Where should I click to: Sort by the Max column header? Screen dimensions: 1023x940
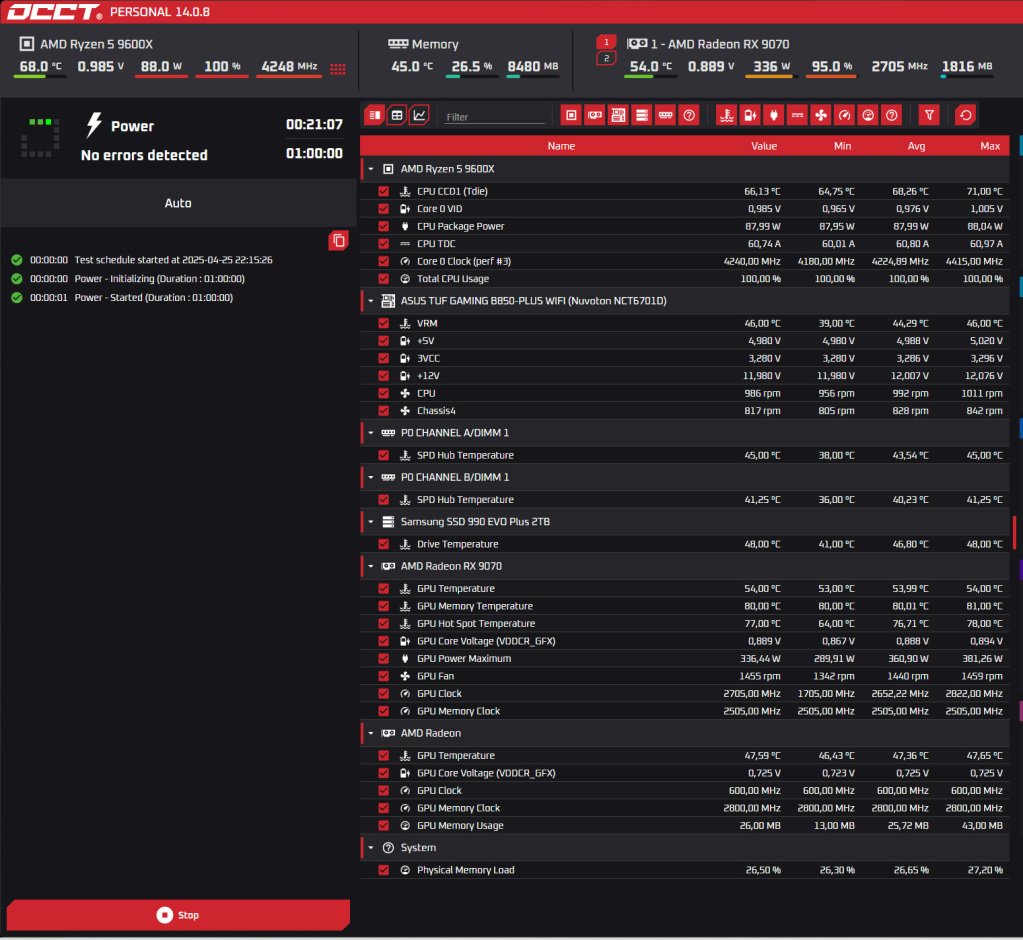pyautogui.click(x=990, y=146)
